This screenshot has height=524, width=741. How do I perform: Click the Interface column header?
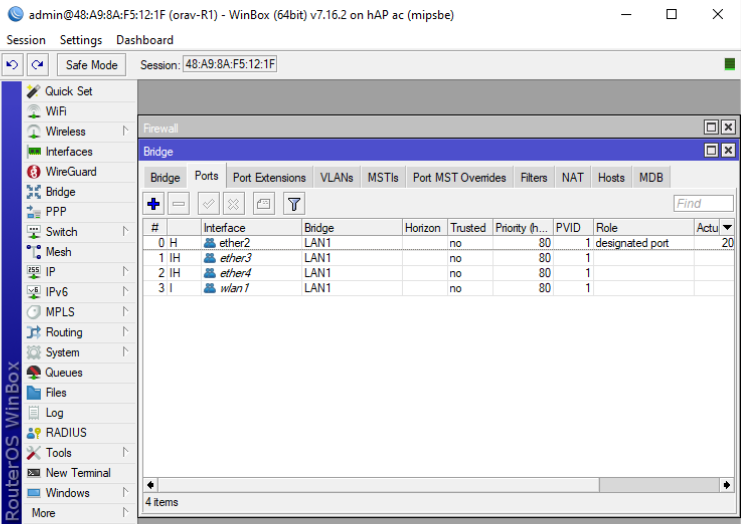click(x=250, y=228)
